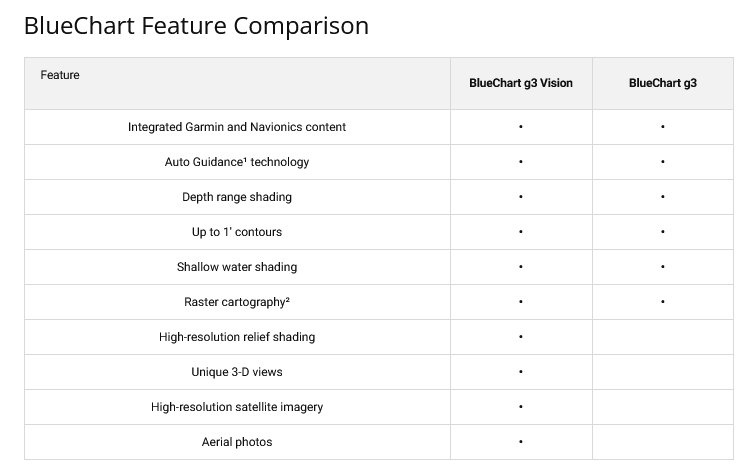The image size is (746, 474).
Task: Click the BlueChart g3 column header
Action: (x=662, y=83)
